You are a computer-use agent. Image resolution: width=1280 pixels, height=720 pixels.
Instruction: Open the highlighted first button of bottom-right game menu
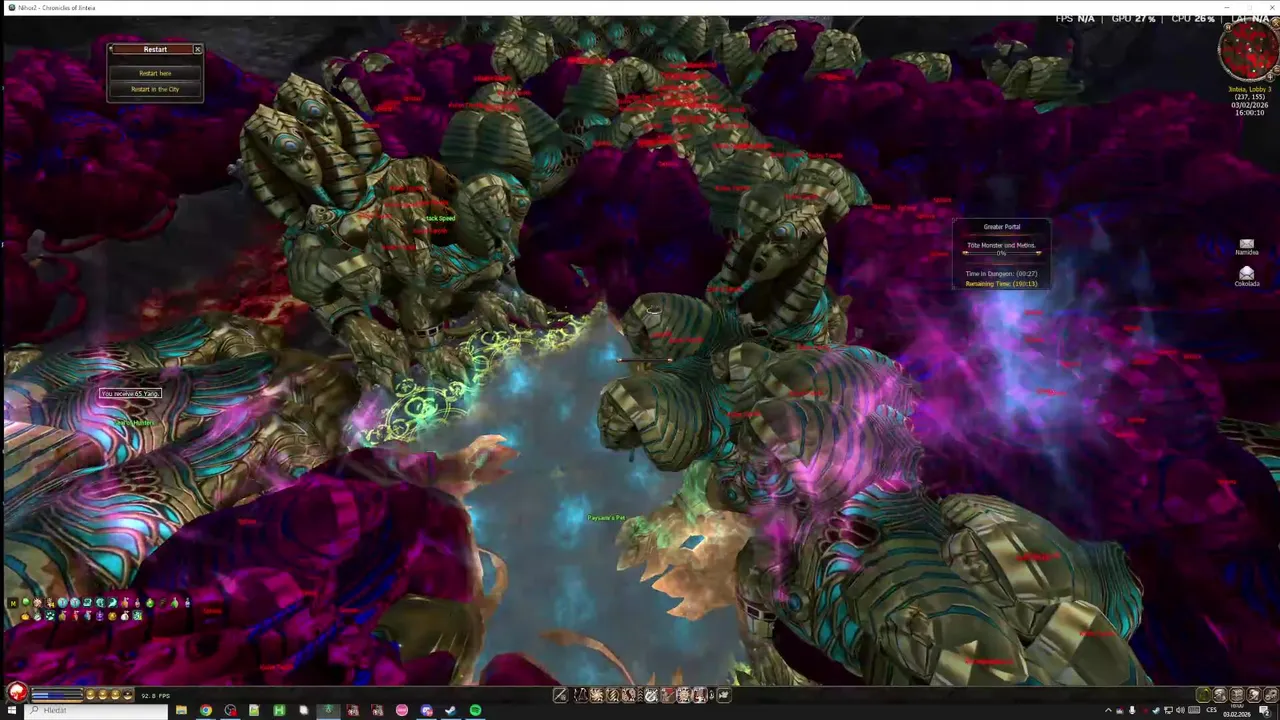pos(1203,695)
